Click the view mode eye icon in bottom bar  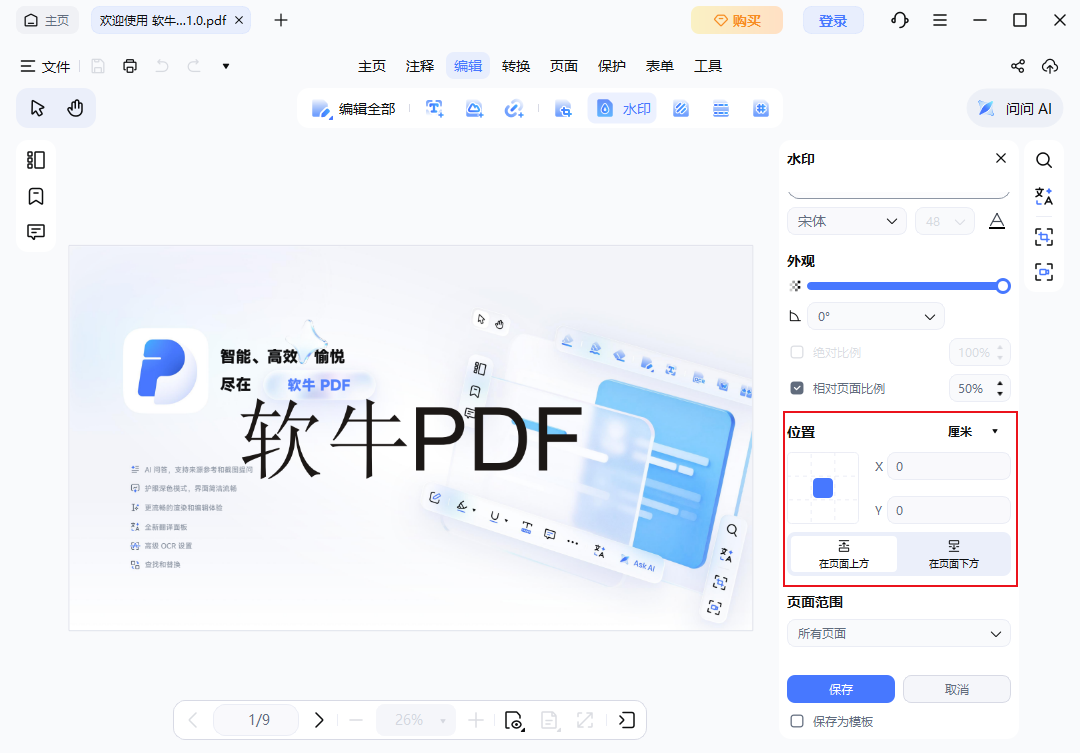(x=514, y=721)
